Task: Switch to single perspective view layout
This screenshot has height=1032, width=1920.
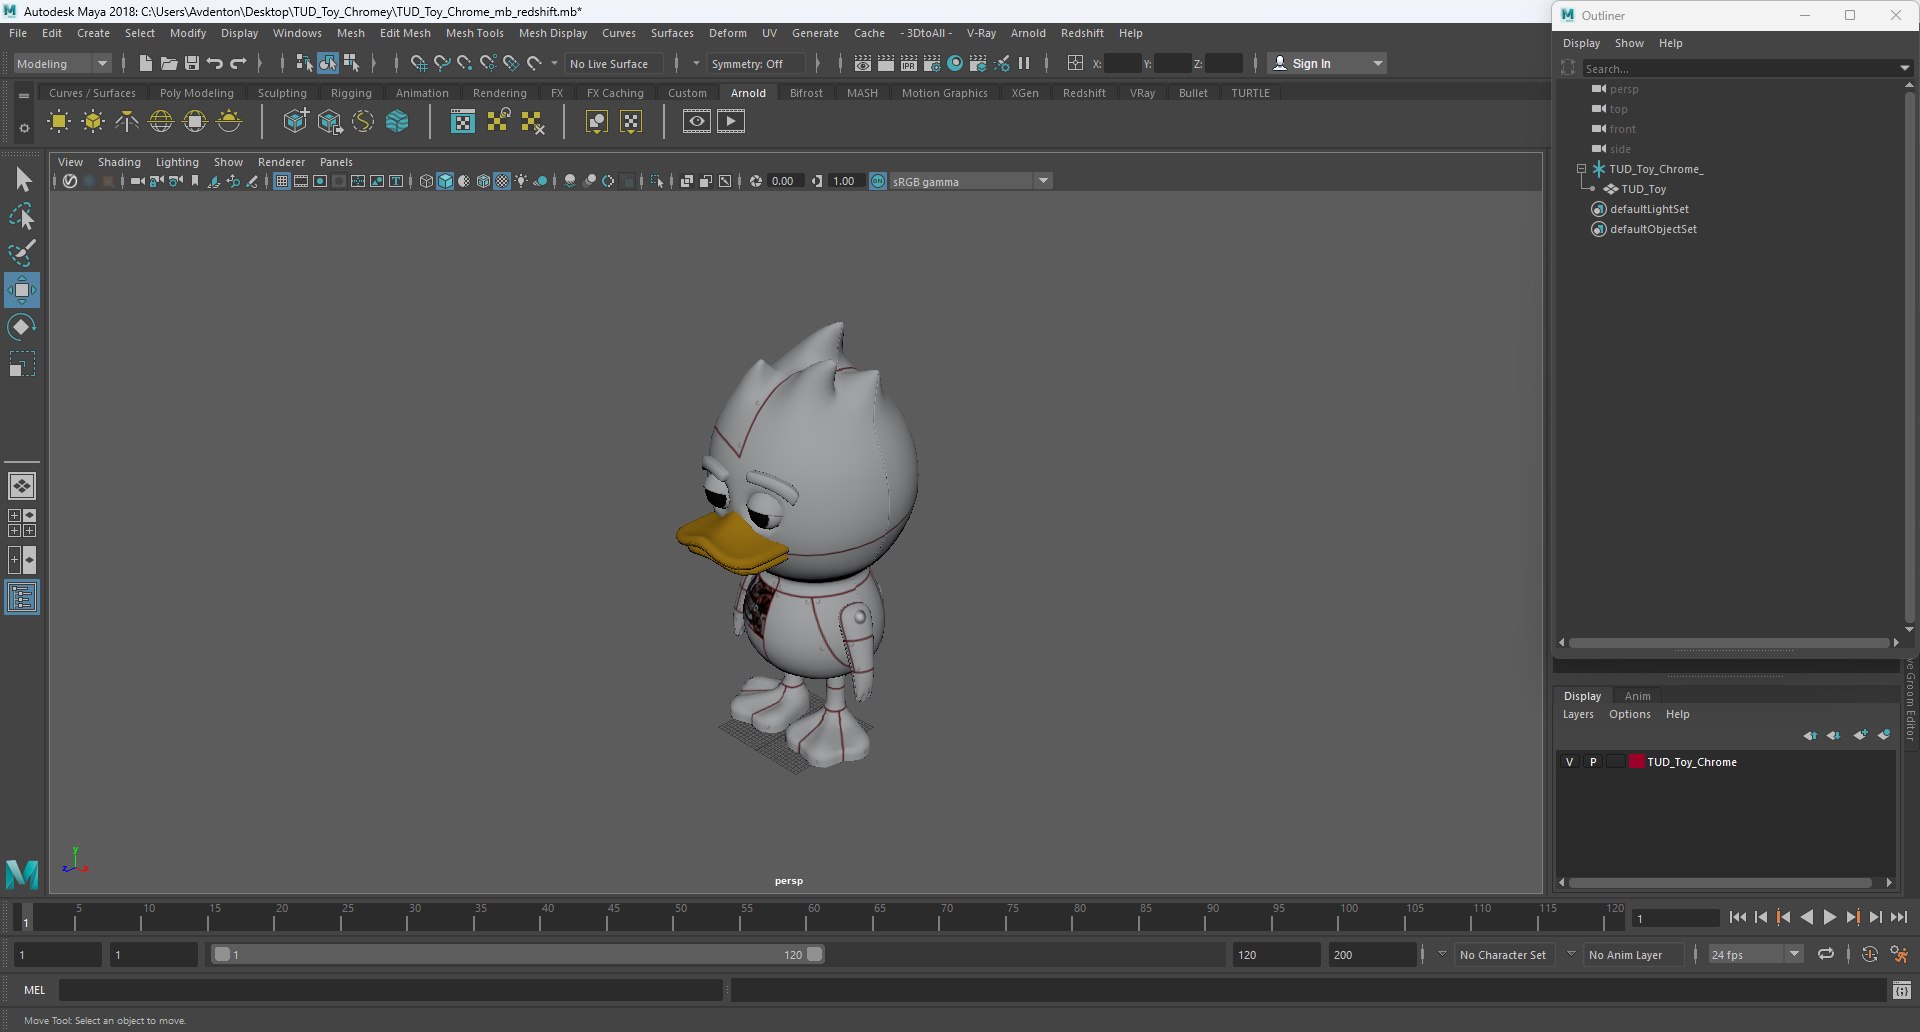Action: click(22, 486)
